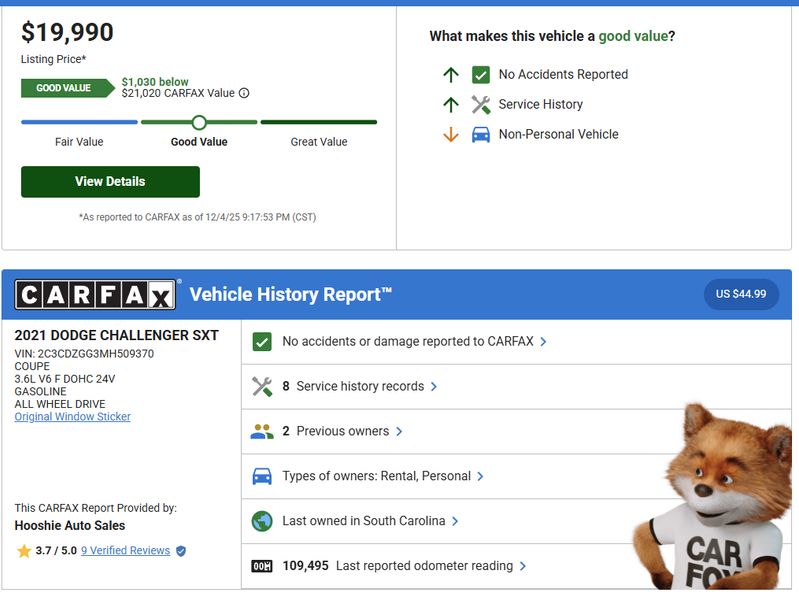The image size is (799, 600).
Task: Click the verified shield badge after reviews
Action: pos(181,551)
